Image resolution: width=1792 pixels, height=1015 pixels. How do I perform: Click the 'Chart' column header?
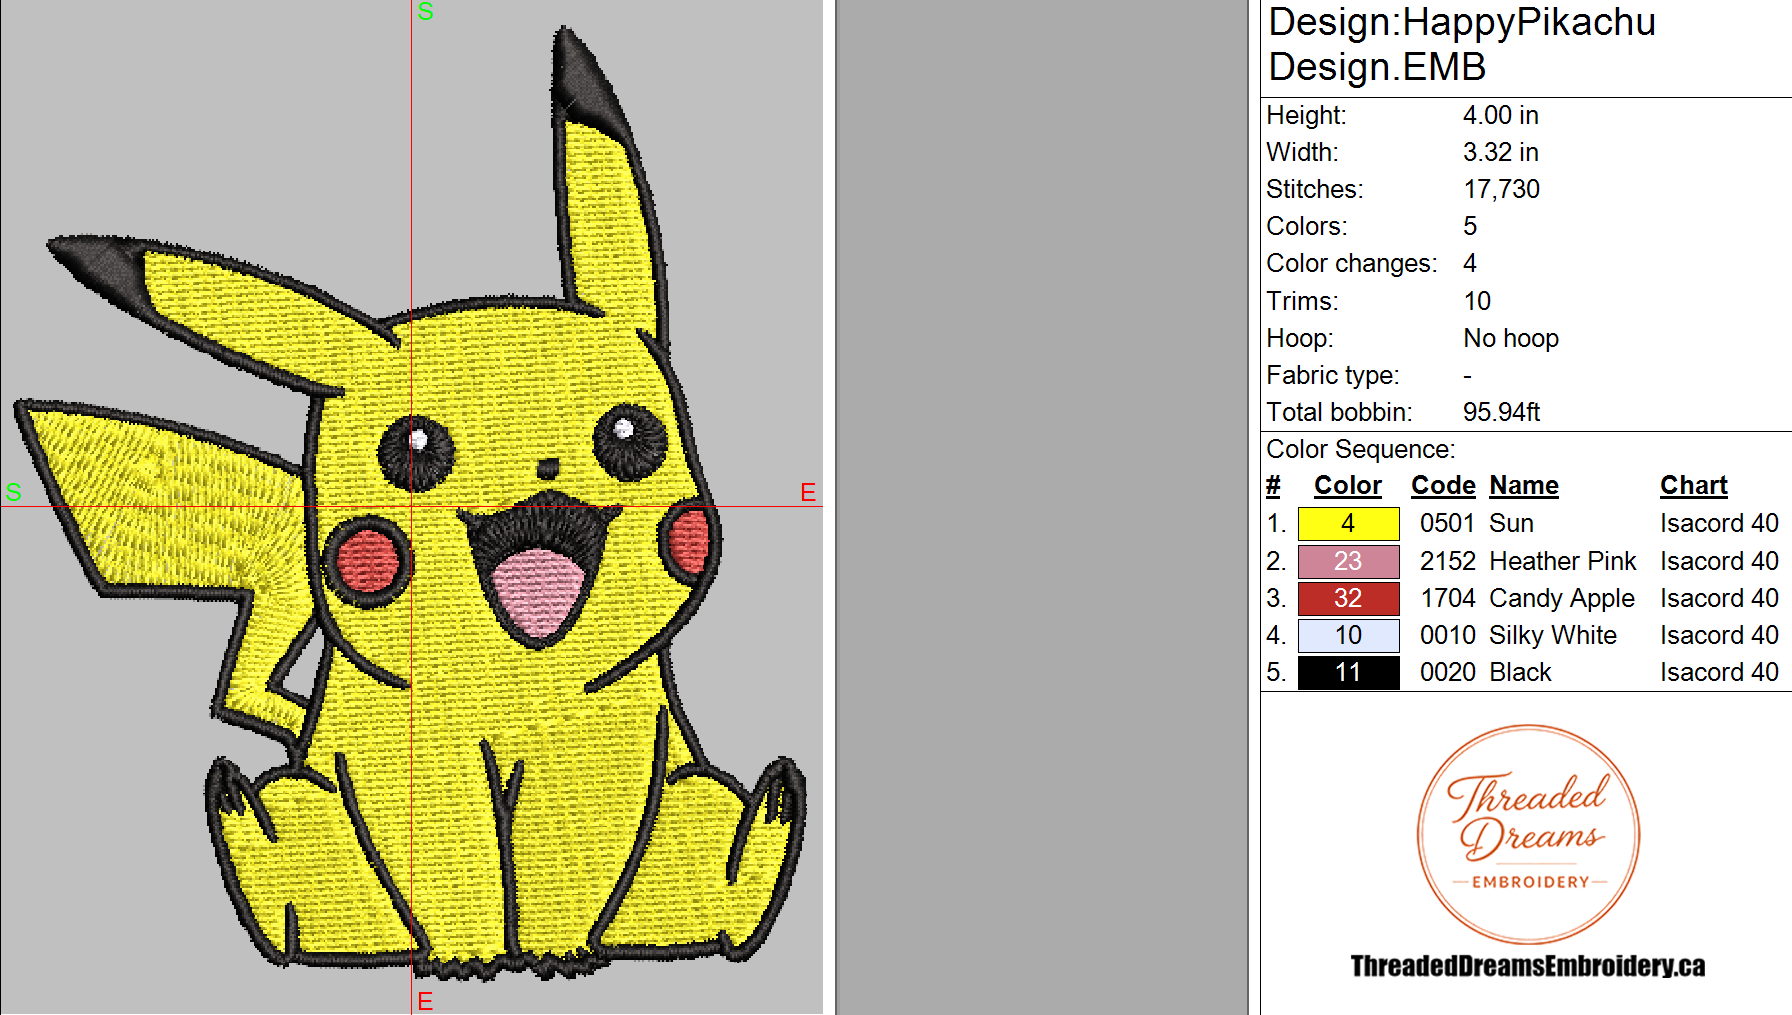tap(1694, 485)
